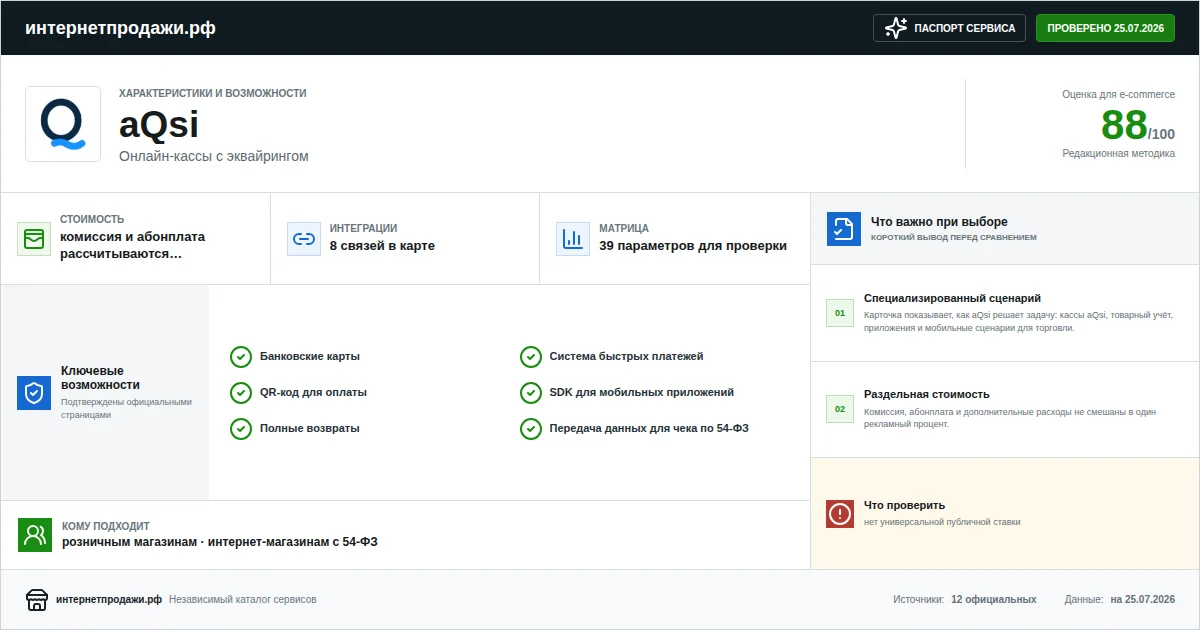
Task: Click the Подтверждены официальными страницами note
Action: pos(126,408)
